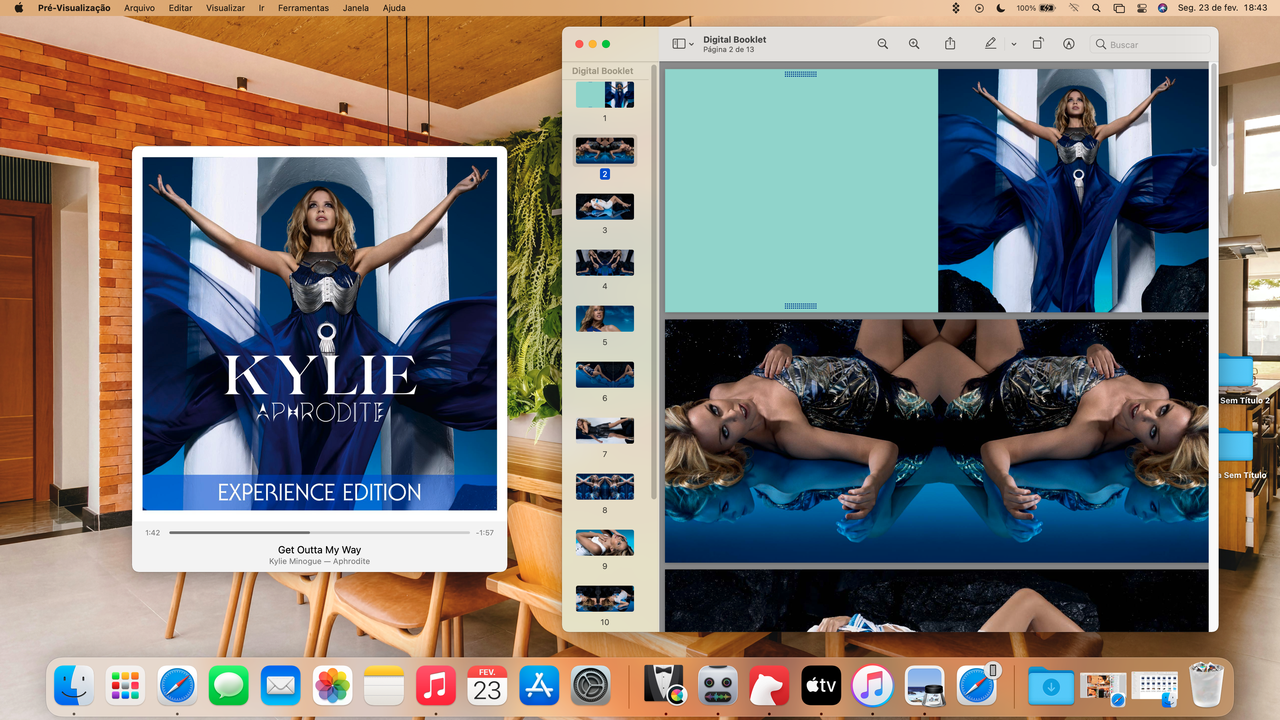Click the 'Get Outta My Way' song title
The width and height of the screenshot is (1280, 720).
click(320, 550)
